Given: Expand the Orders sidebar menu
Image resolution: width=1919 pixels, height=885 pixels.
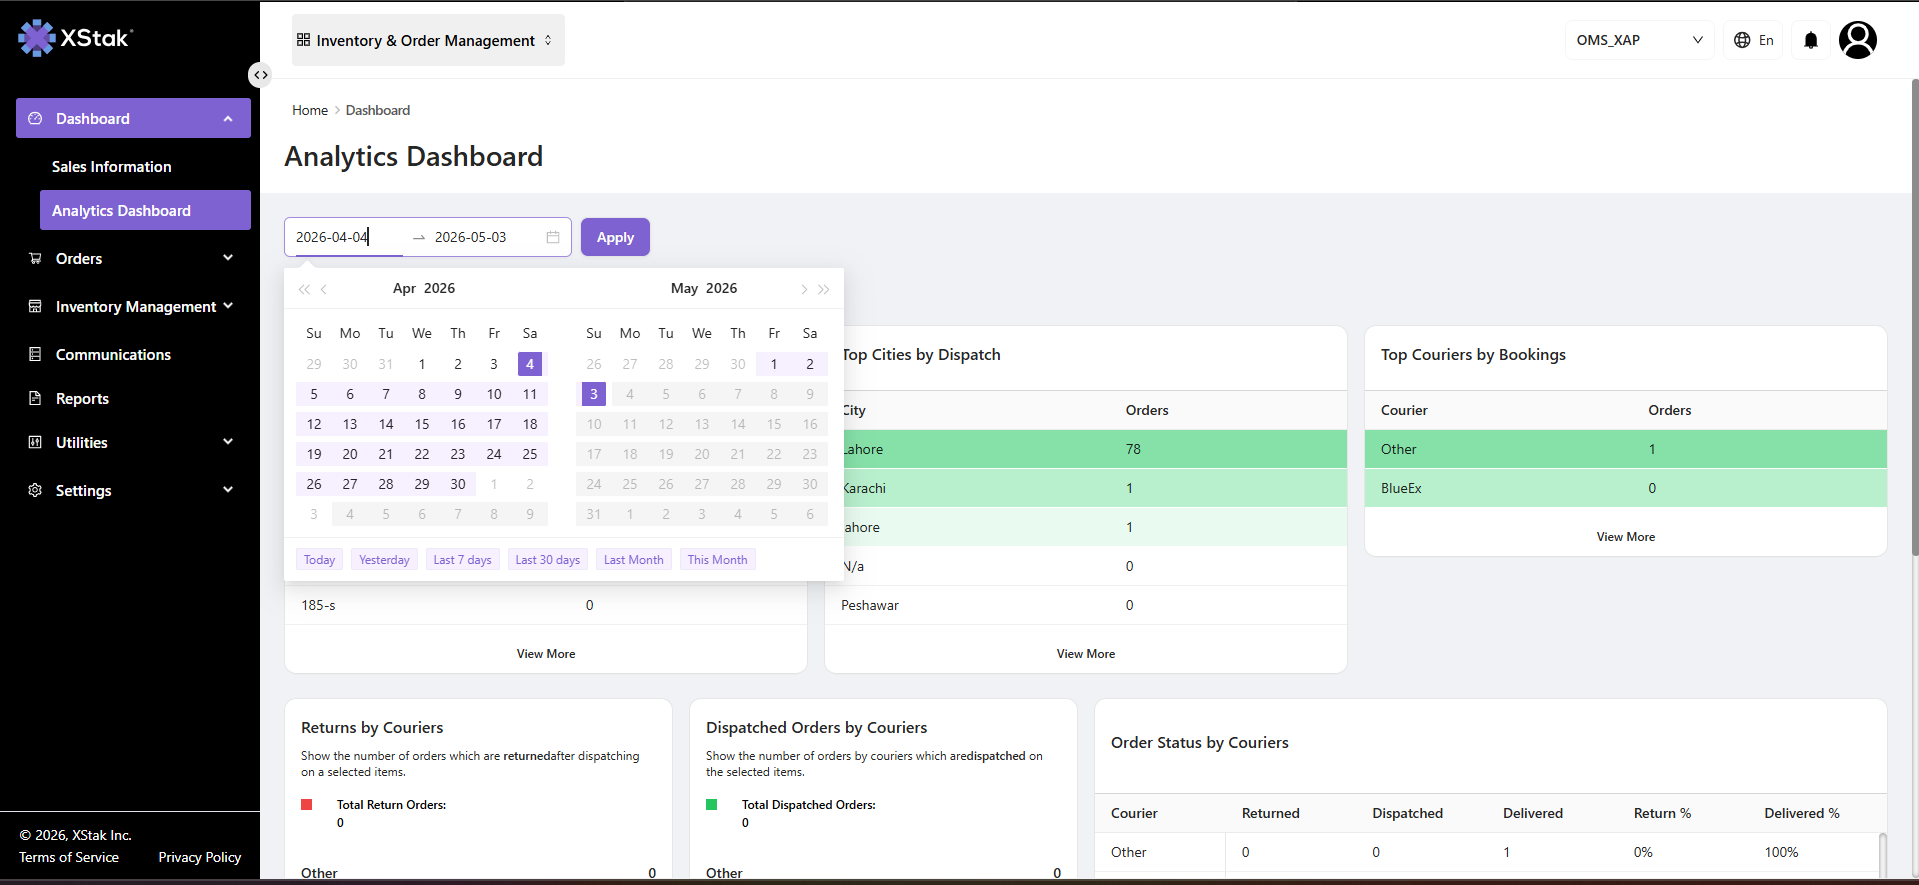Looking at the screenshot, I should [133, 258].
